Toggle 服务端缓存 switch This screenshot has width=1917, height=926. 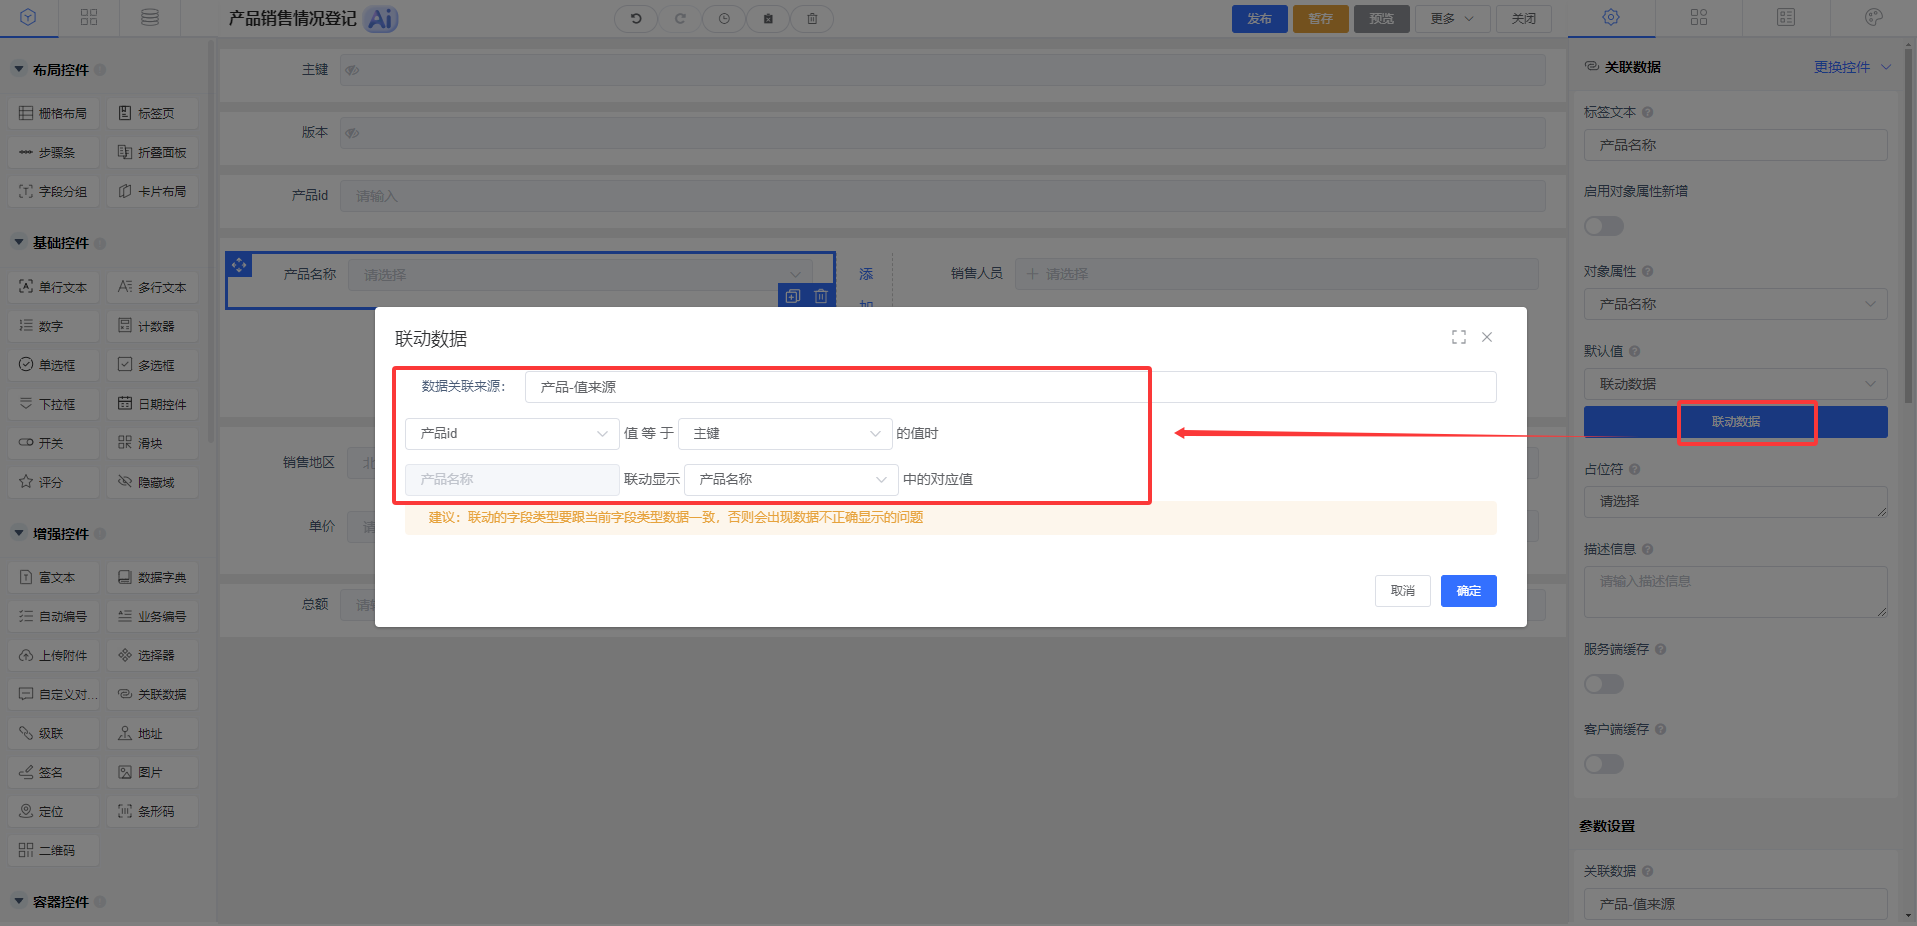[x=1604, y=684]
